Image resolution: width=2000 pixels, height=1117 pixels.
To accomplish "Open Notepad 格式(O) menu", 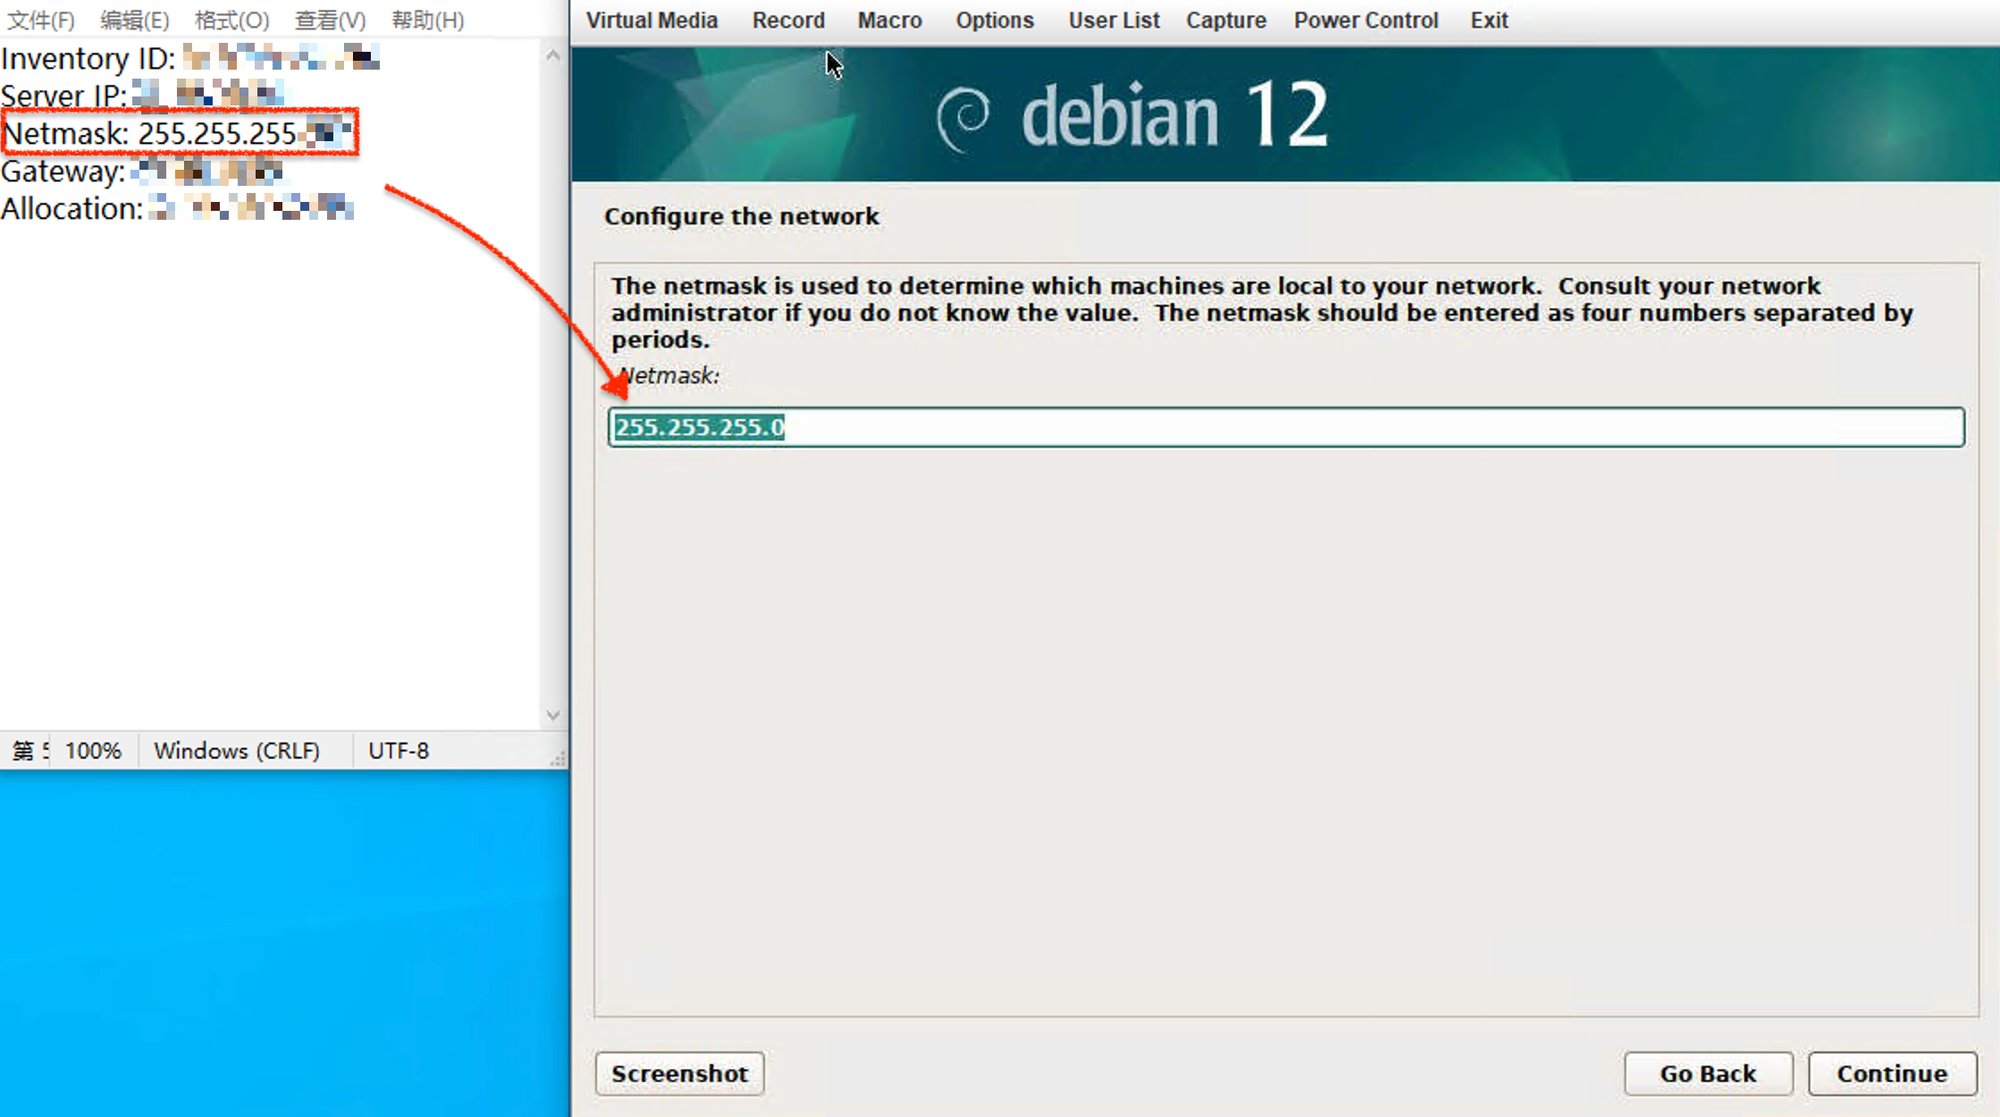I will tap(231, 20).
